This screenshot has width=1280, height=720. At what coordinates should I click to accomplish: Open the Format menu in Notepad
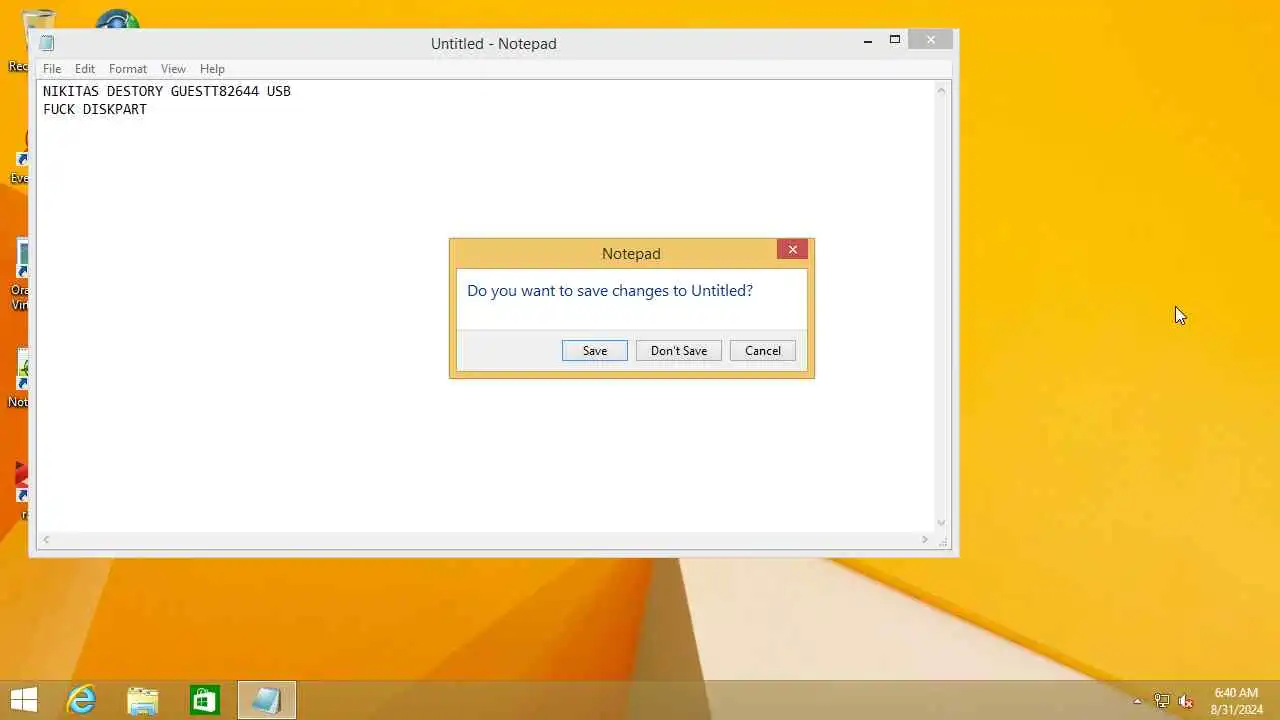(x=128, y=69)
